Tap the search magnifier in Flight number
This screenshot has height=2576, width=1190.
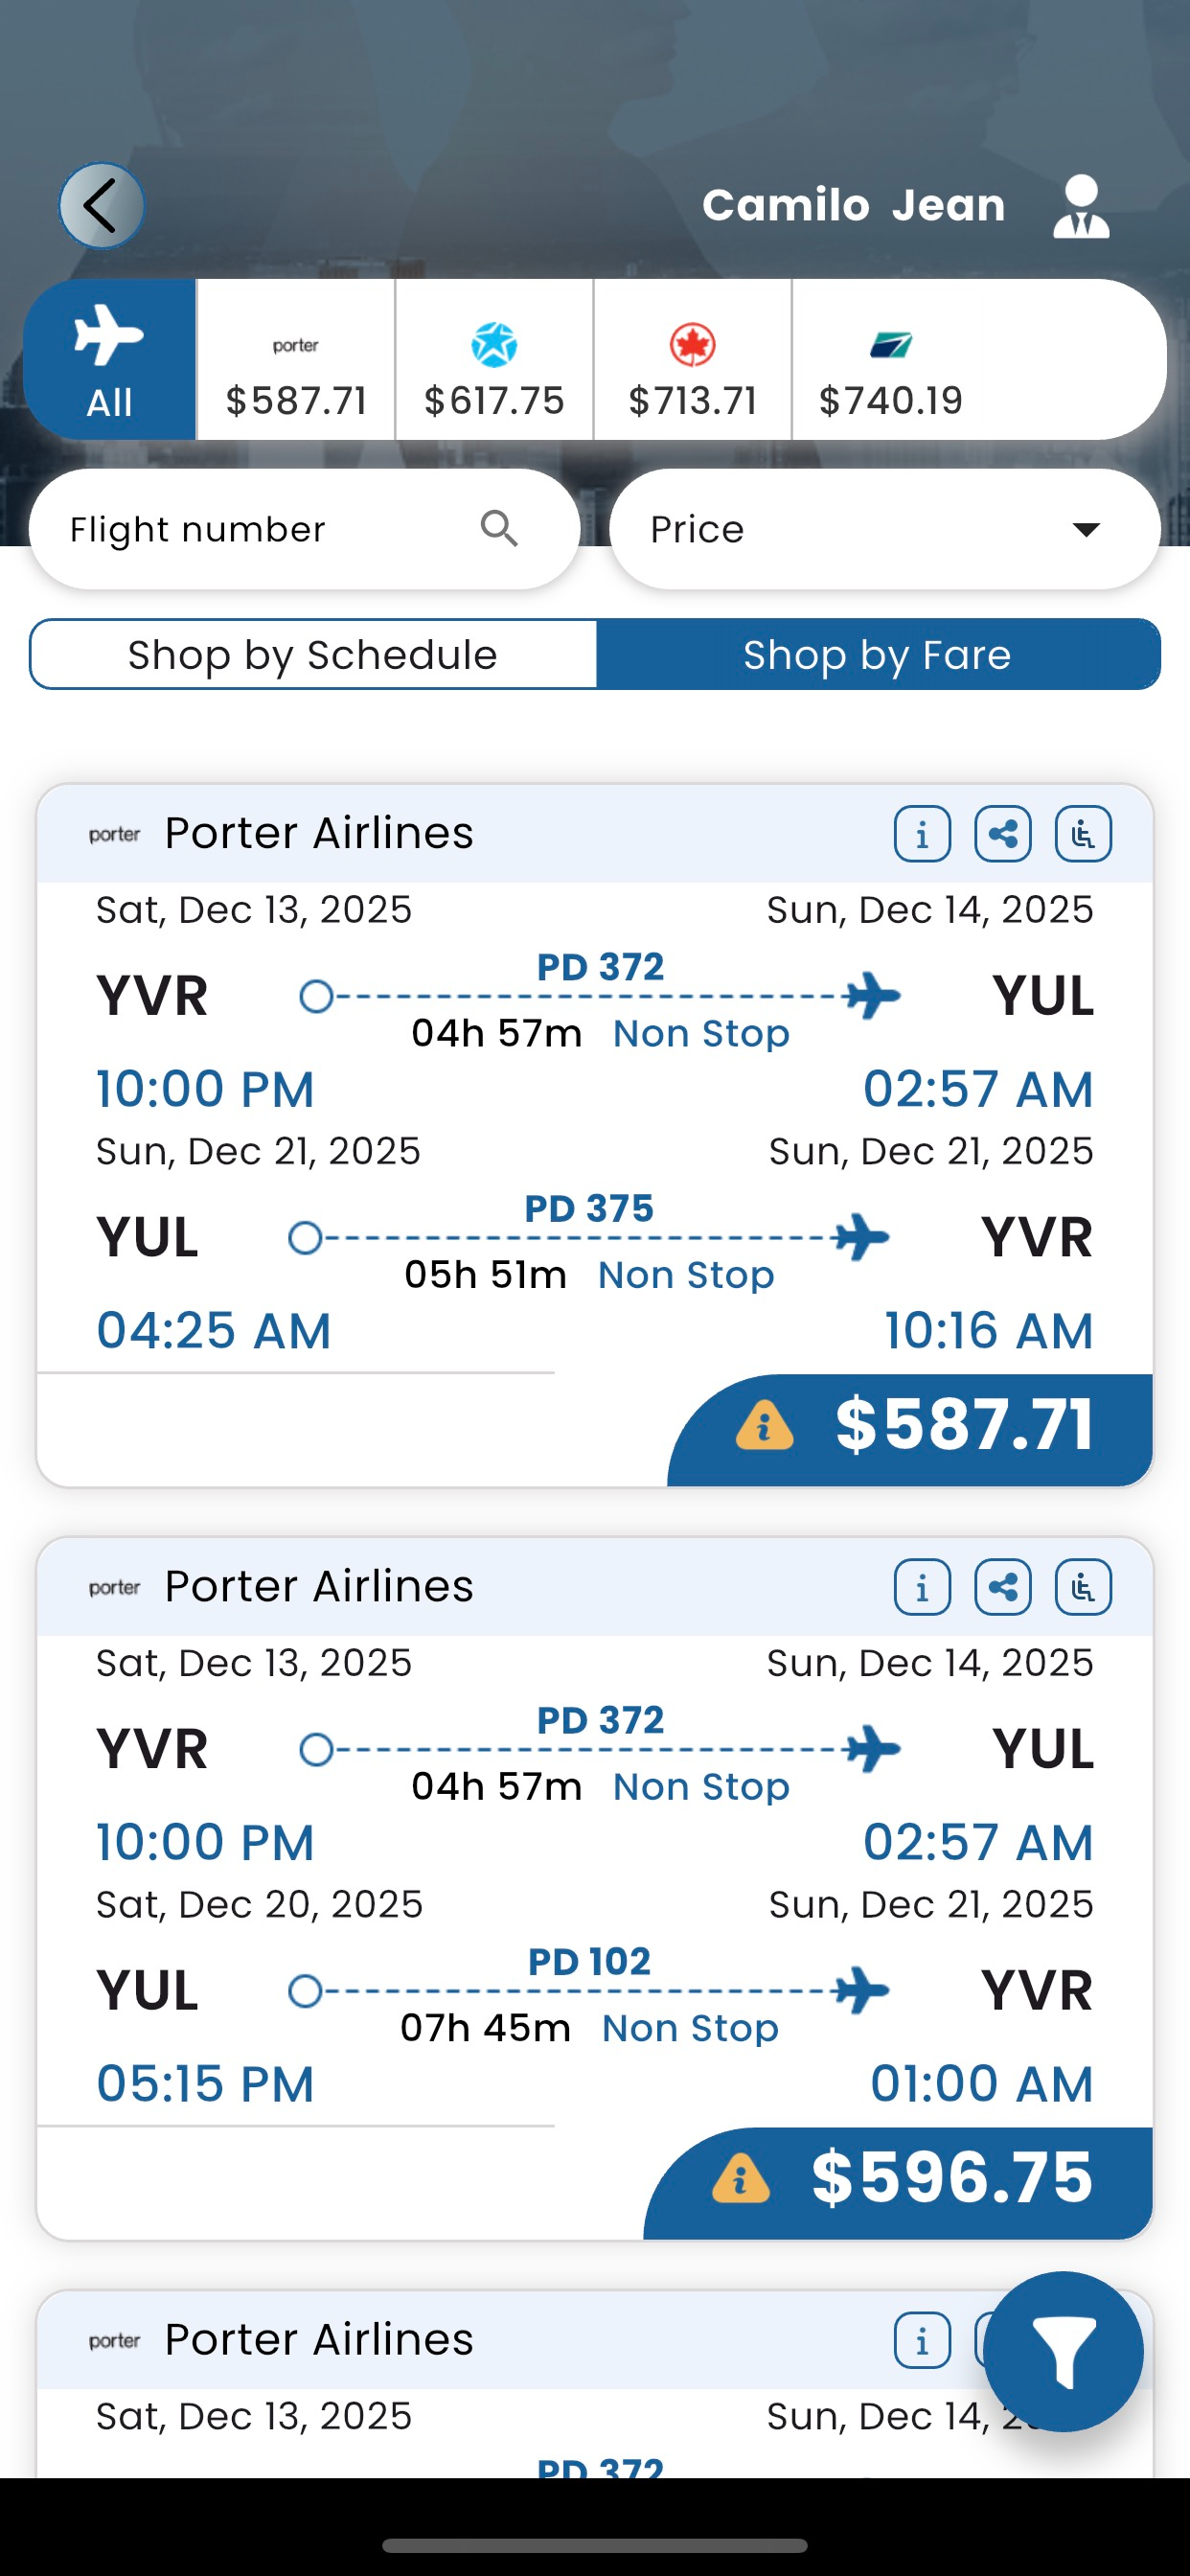(x=499, y=528)
